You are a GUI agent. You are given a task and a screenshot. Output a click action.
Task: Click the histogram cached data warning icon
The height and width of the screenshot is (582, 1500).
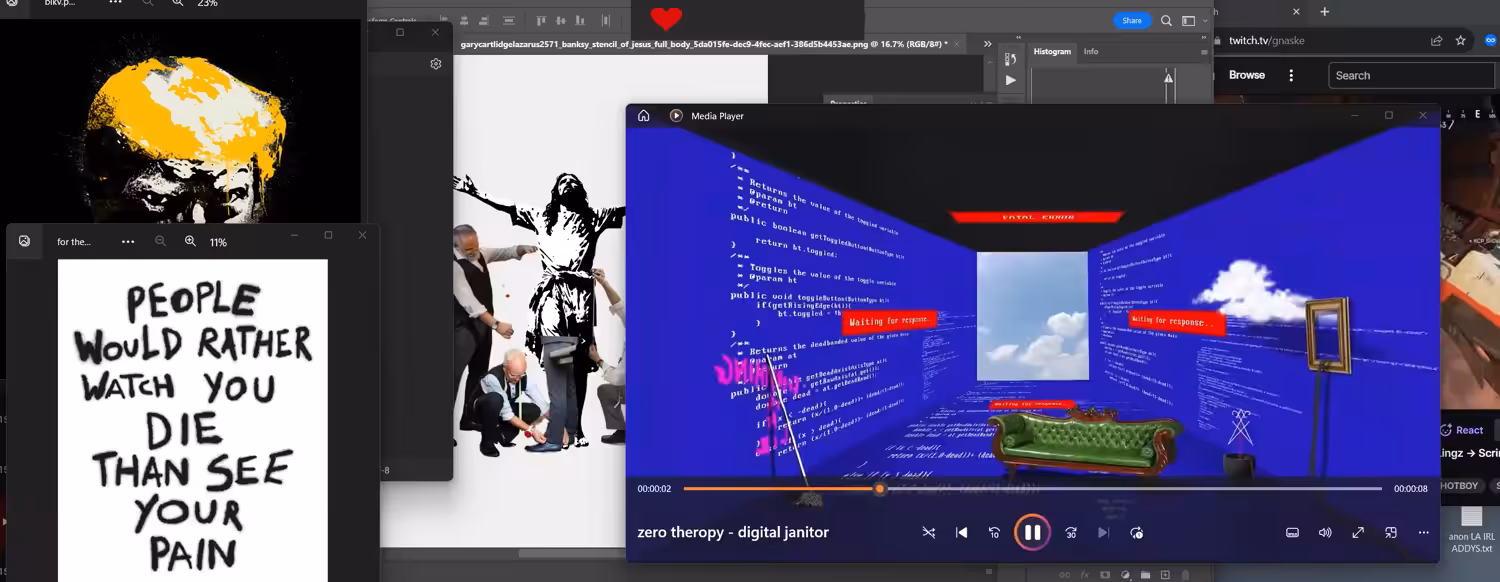pyautogui.click(x=1168, y=77)
